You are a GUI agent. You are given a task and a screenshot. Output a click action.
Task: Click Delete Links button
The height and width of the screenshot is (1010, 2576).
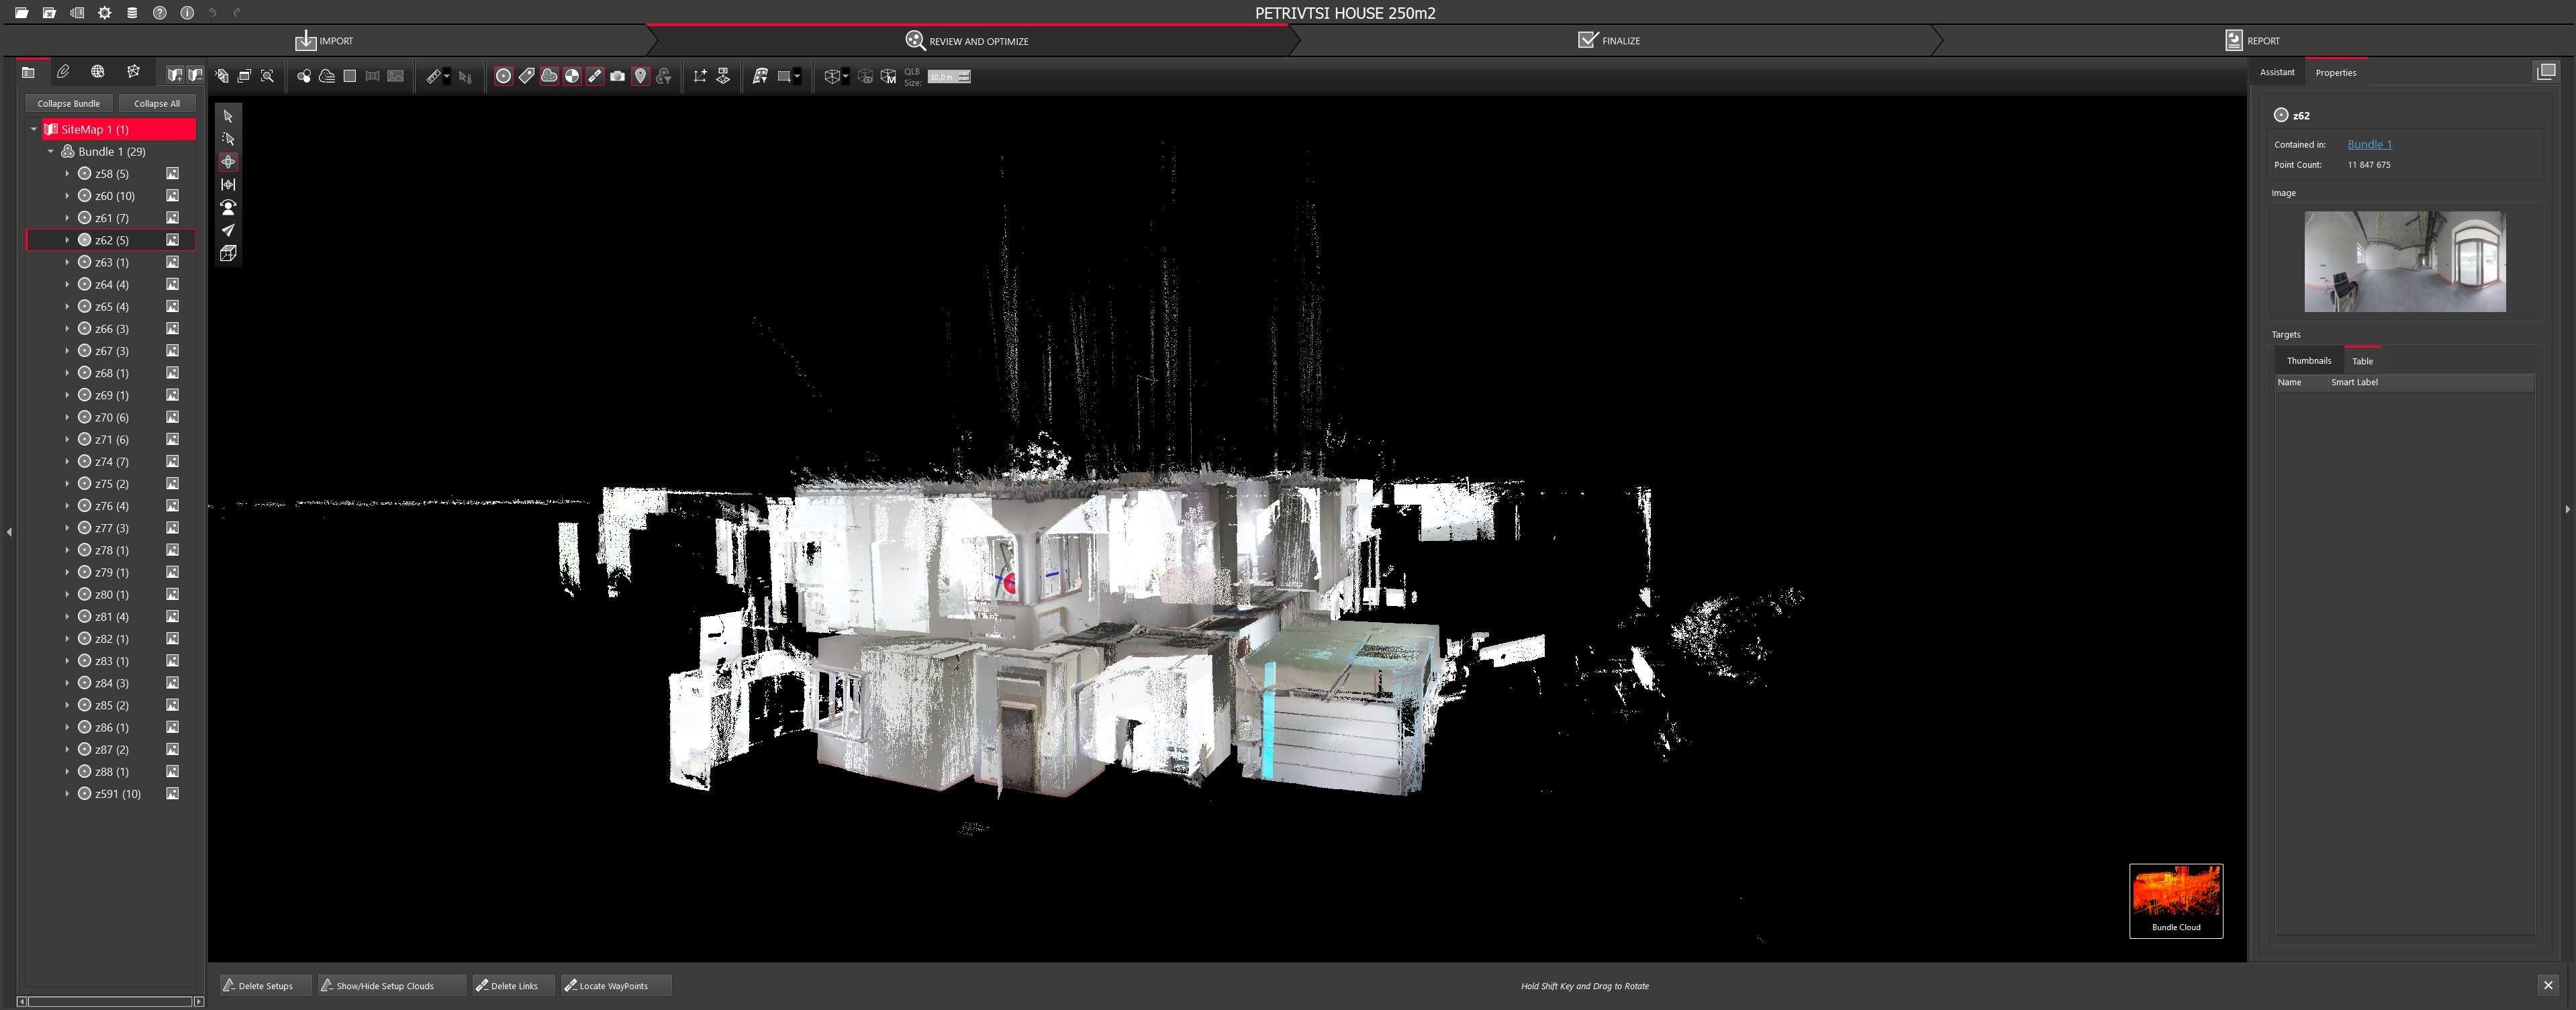click(x=513, y=985)
